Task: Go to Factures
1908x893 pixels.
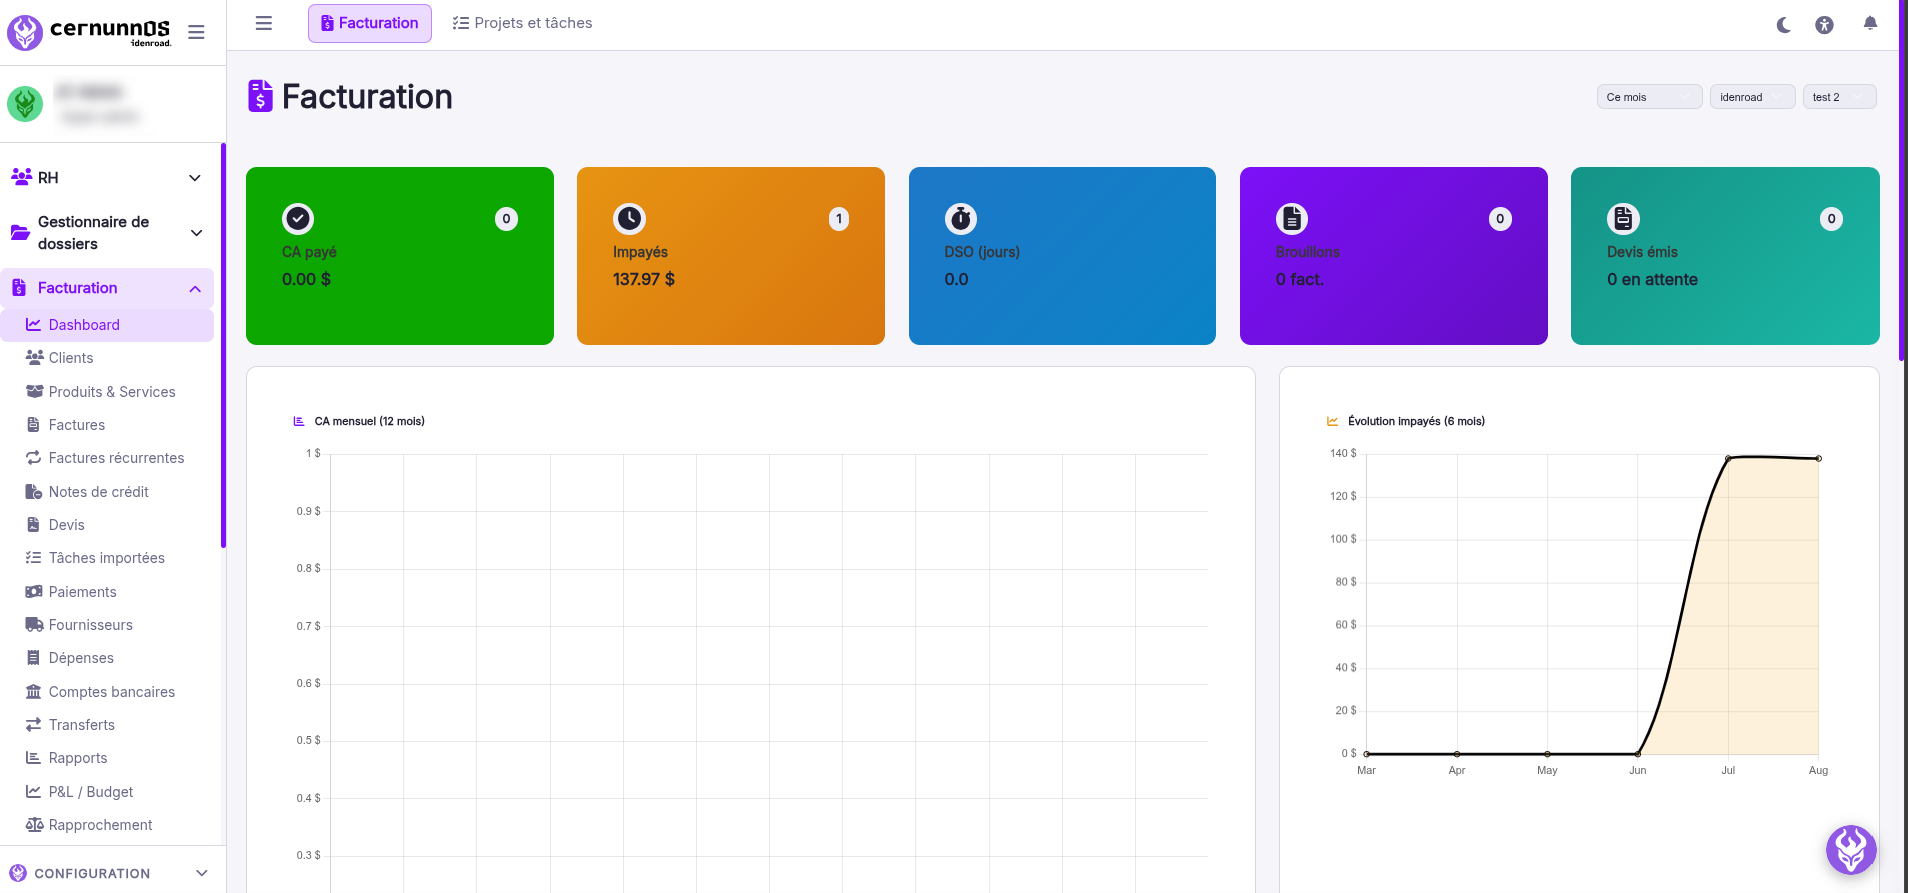Action: point(107,425)
